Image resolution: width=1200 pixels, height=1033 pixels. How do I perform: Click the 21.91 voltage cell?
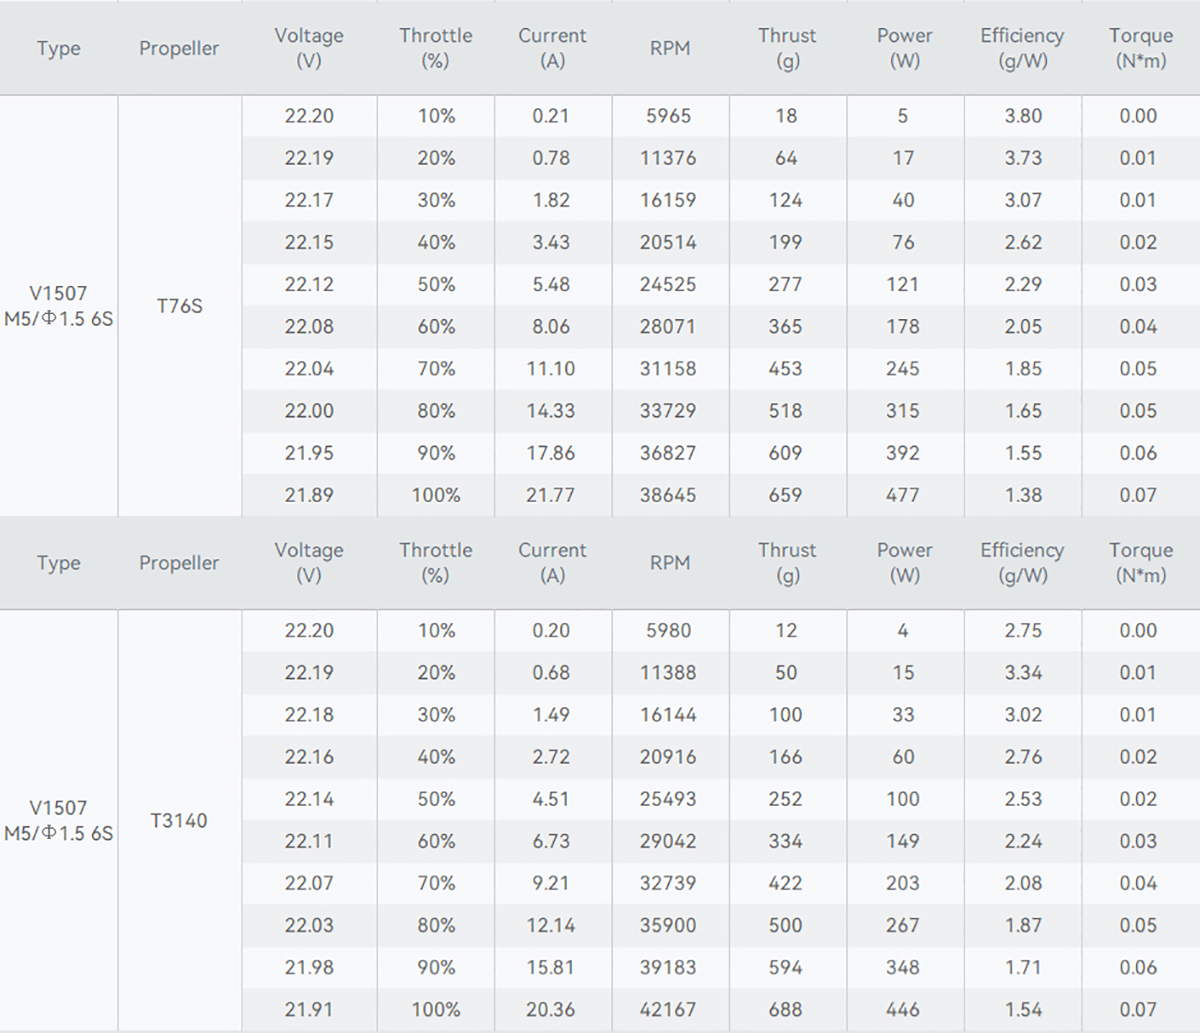pyautogui.click(x=309, y=1010)
